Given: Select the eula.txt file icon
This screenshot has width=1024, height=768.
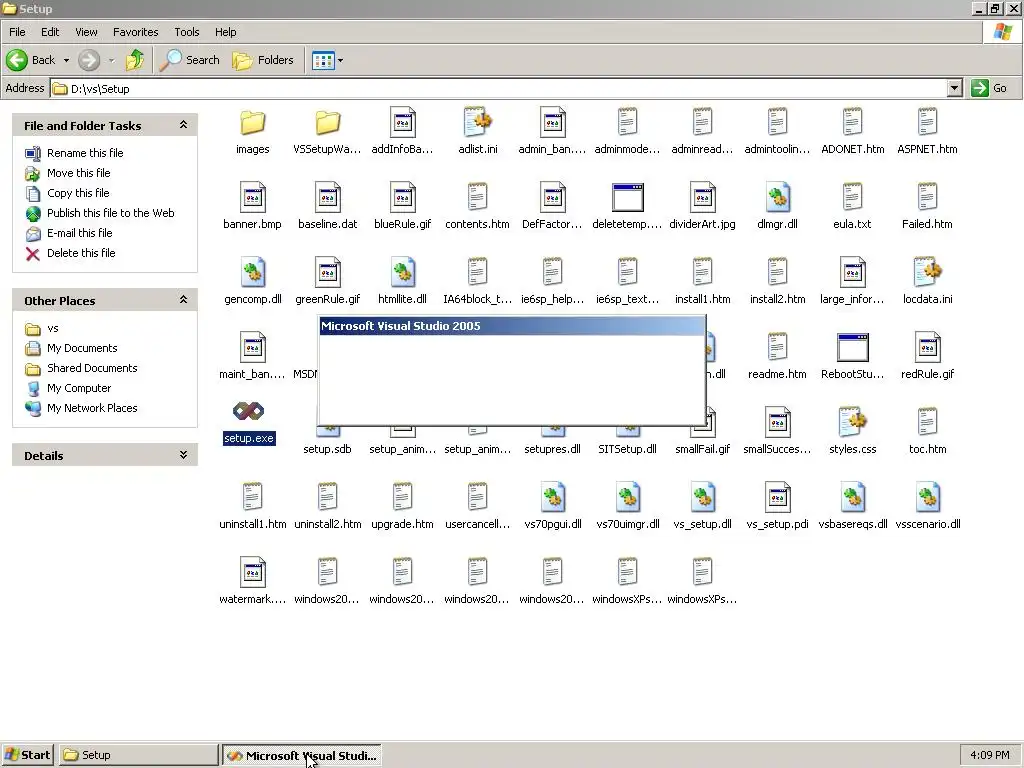Looking at the screenshot, I should pos(852,197).
